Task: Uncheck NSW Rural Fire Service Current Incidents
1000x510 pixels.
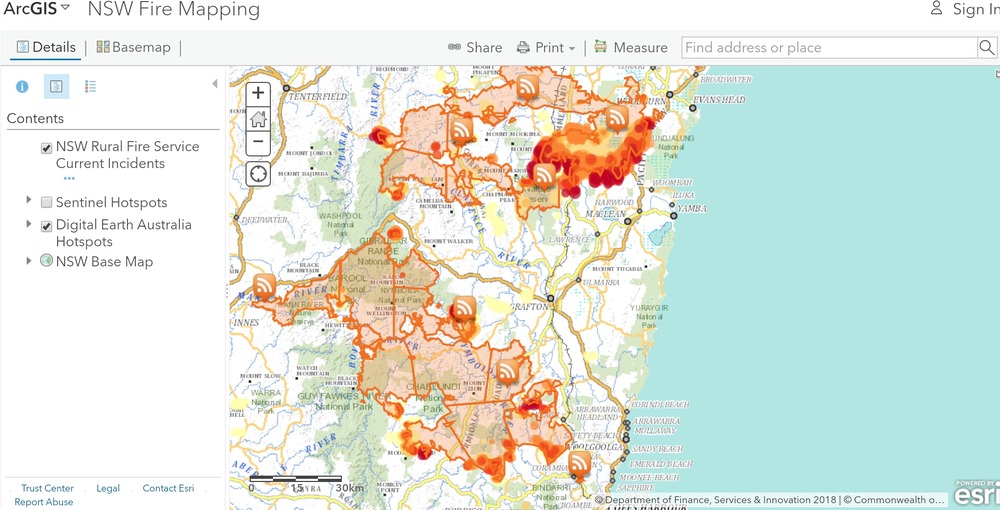Action: coord(46,148)
